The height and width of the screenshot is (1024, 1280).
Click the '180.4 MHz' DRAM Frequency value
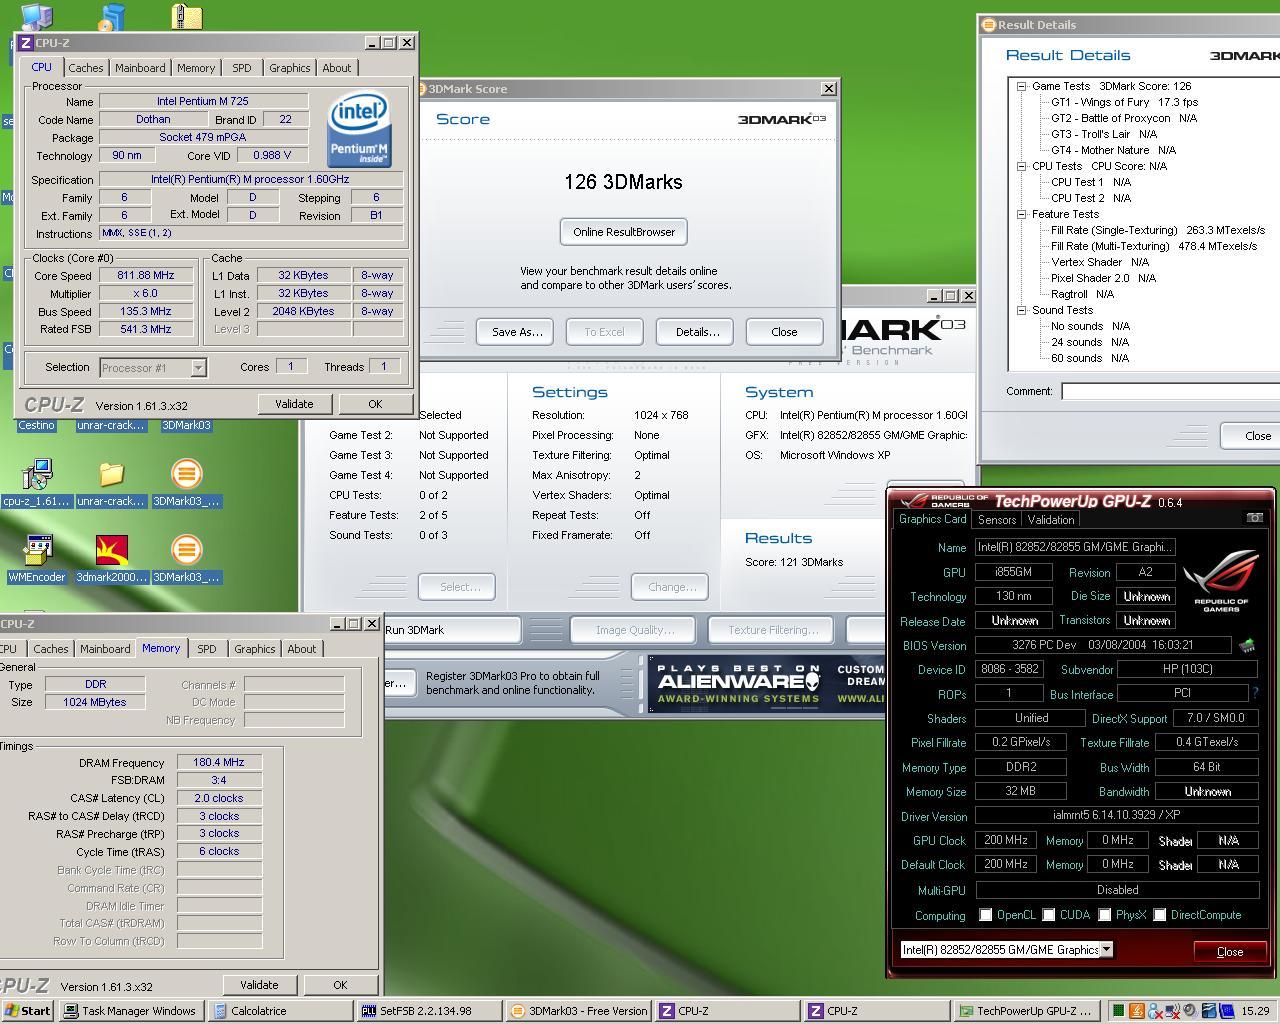(x=219, y=763)
